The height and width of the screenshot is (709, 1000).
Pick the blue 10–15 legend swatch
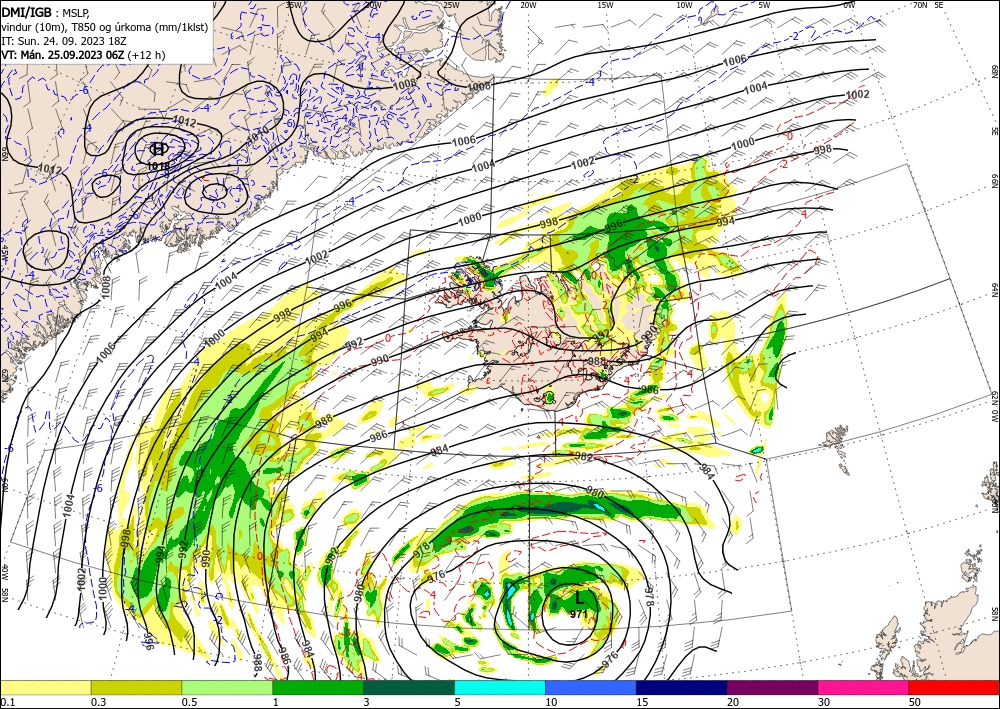tap(591, 687)
